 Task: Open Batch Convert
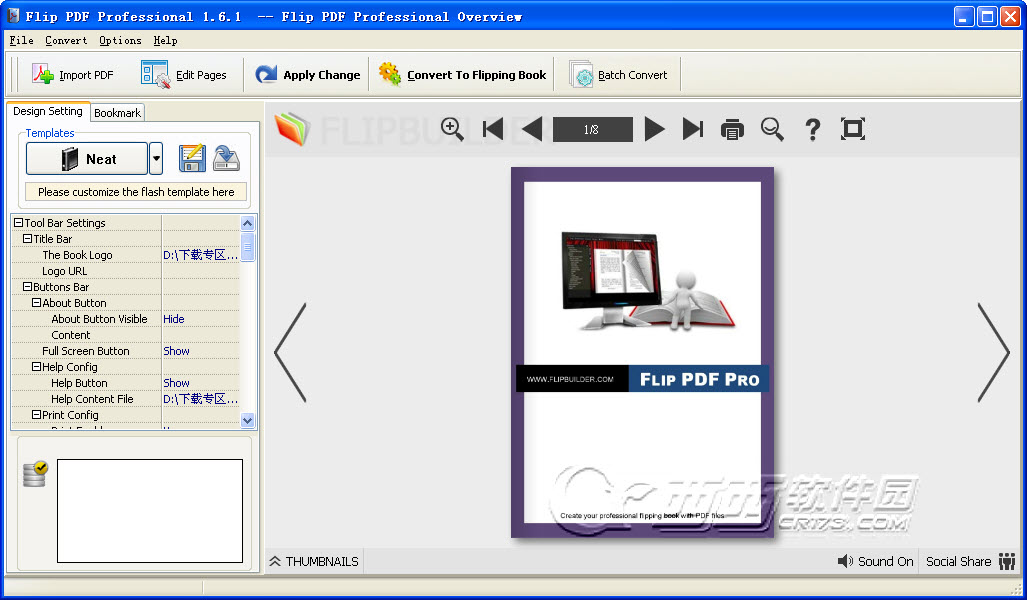[618, 75]
